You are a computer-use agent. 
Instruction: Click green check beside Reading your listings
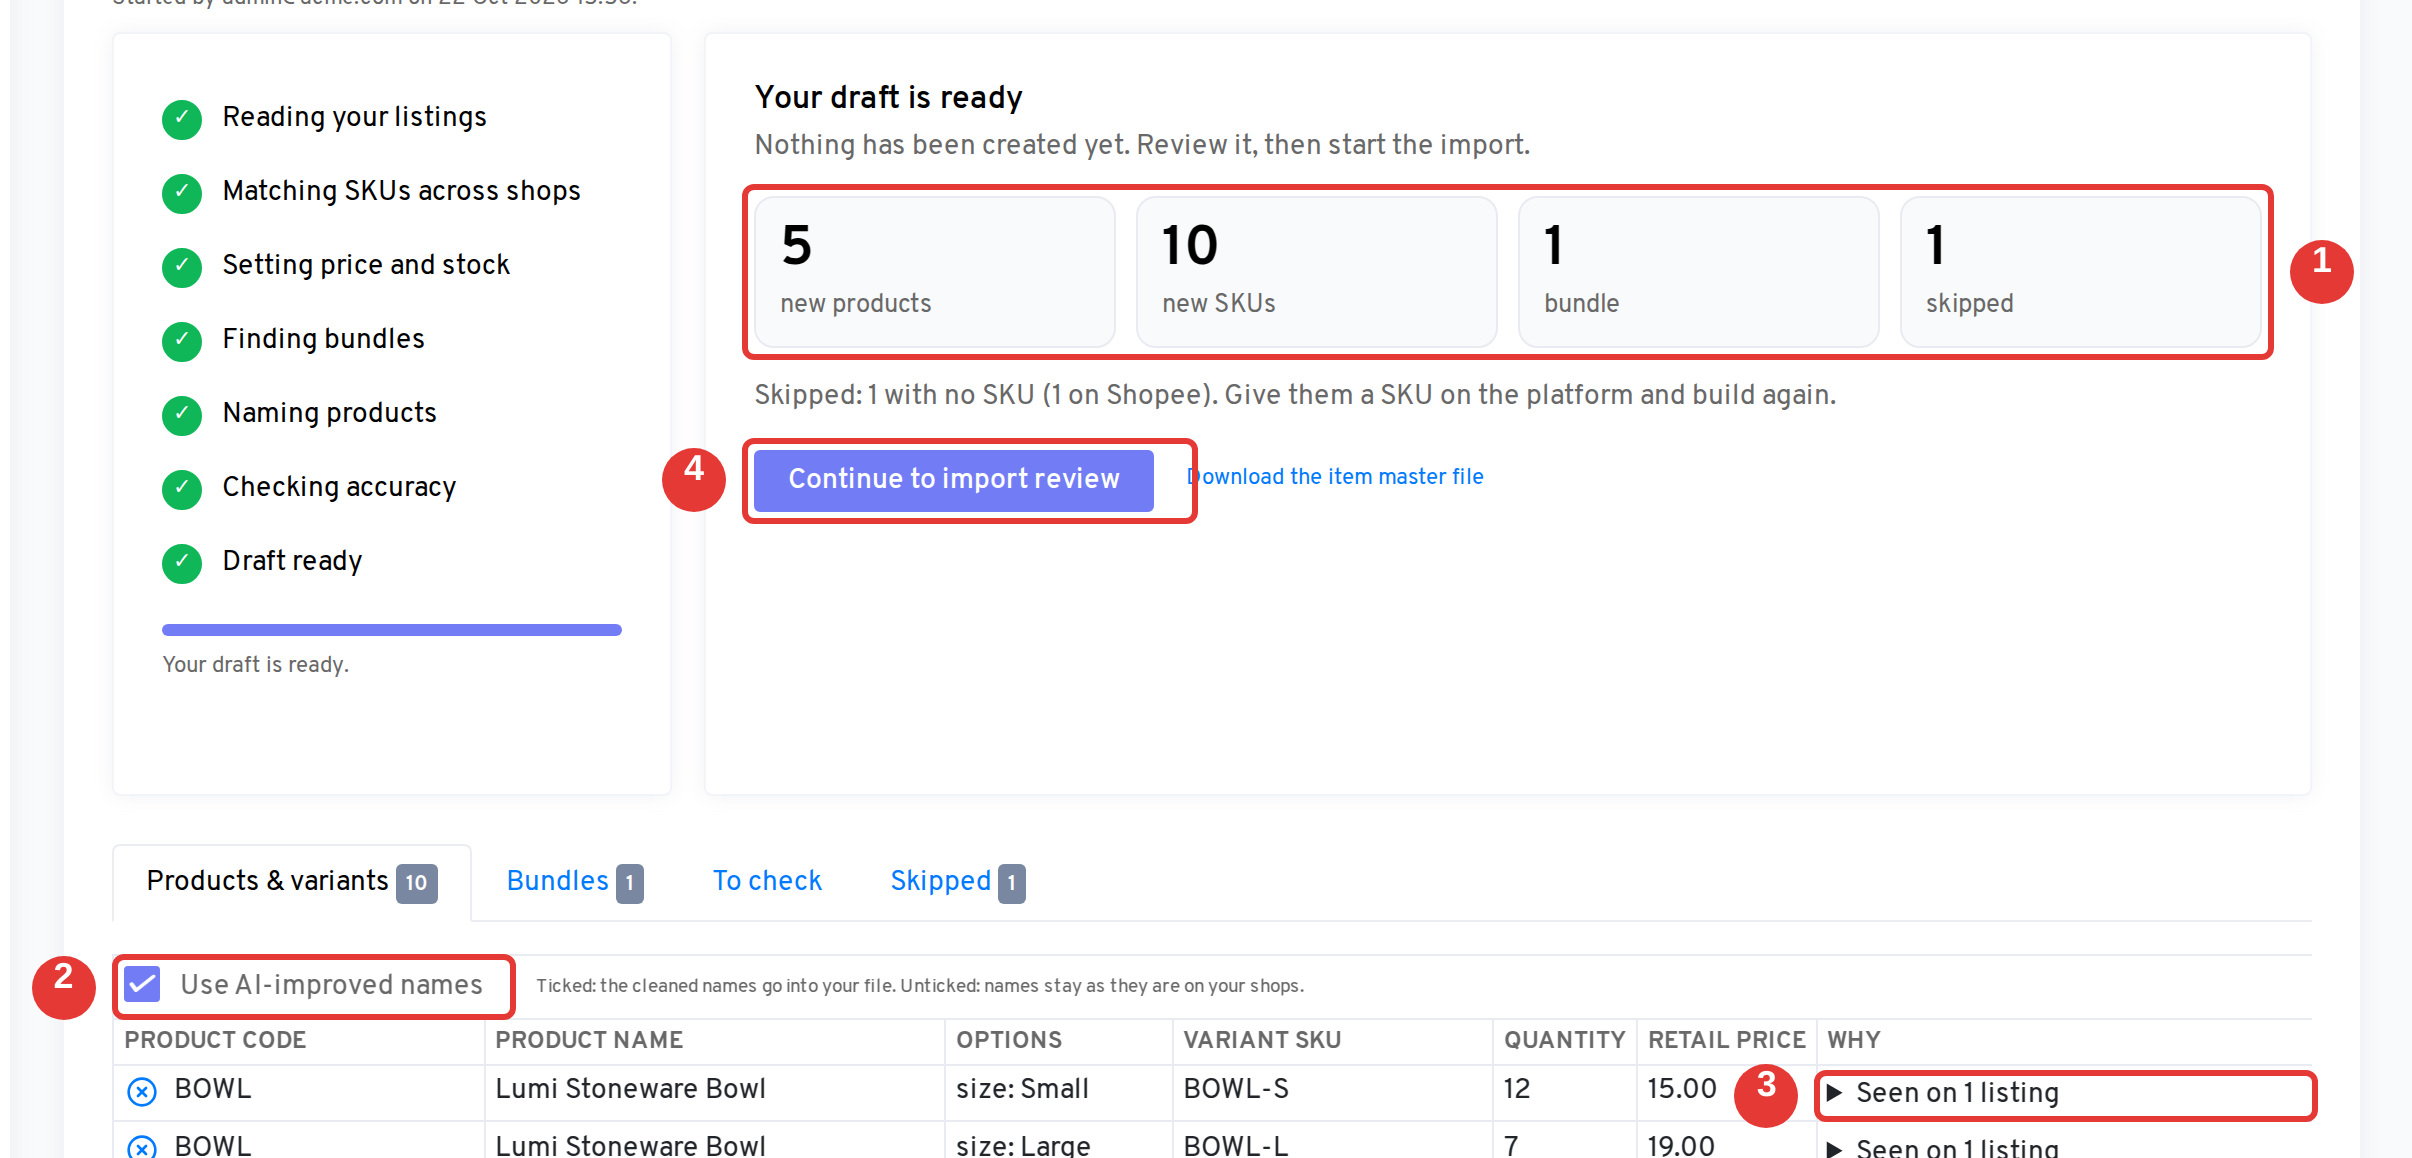(x=182, y=119)
